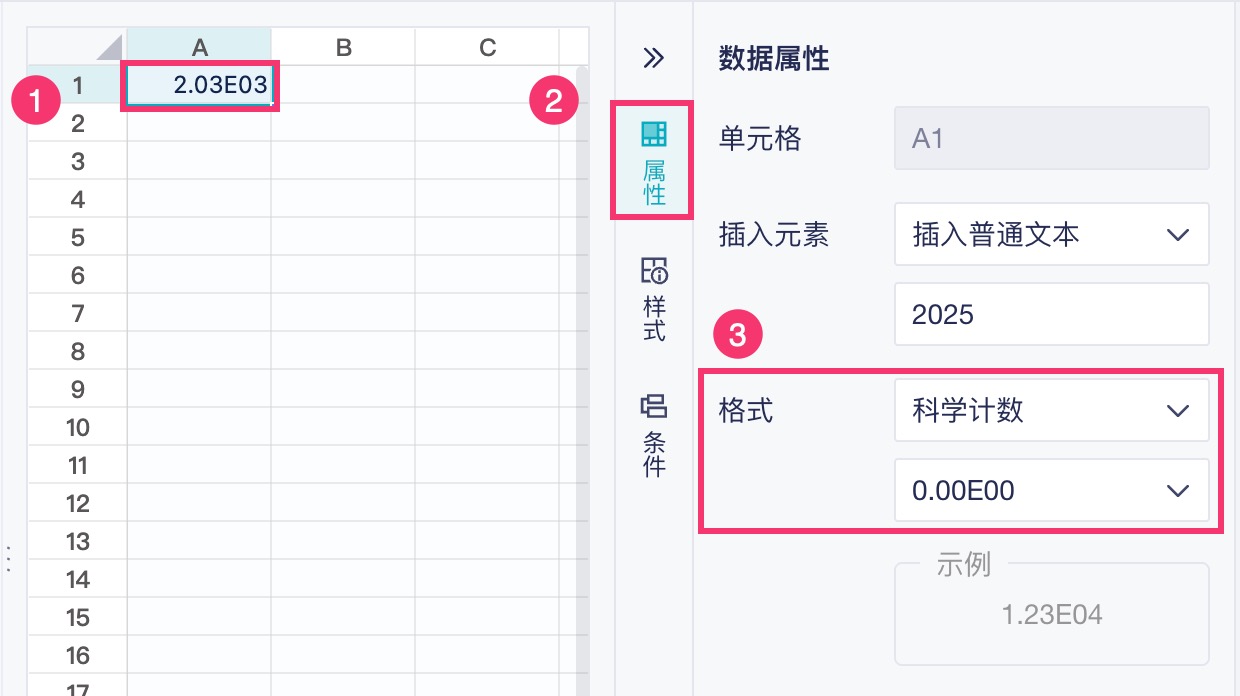Open the 属性 (Properties) tab icon
Viewport: 1240px width, 696px height.
click(654, 160)
